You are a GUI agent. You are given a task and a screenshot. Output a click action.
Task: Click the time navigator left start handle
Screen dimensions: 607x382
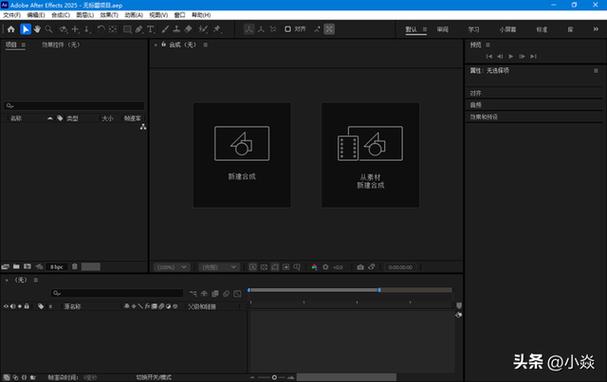[x=249, y=290]
